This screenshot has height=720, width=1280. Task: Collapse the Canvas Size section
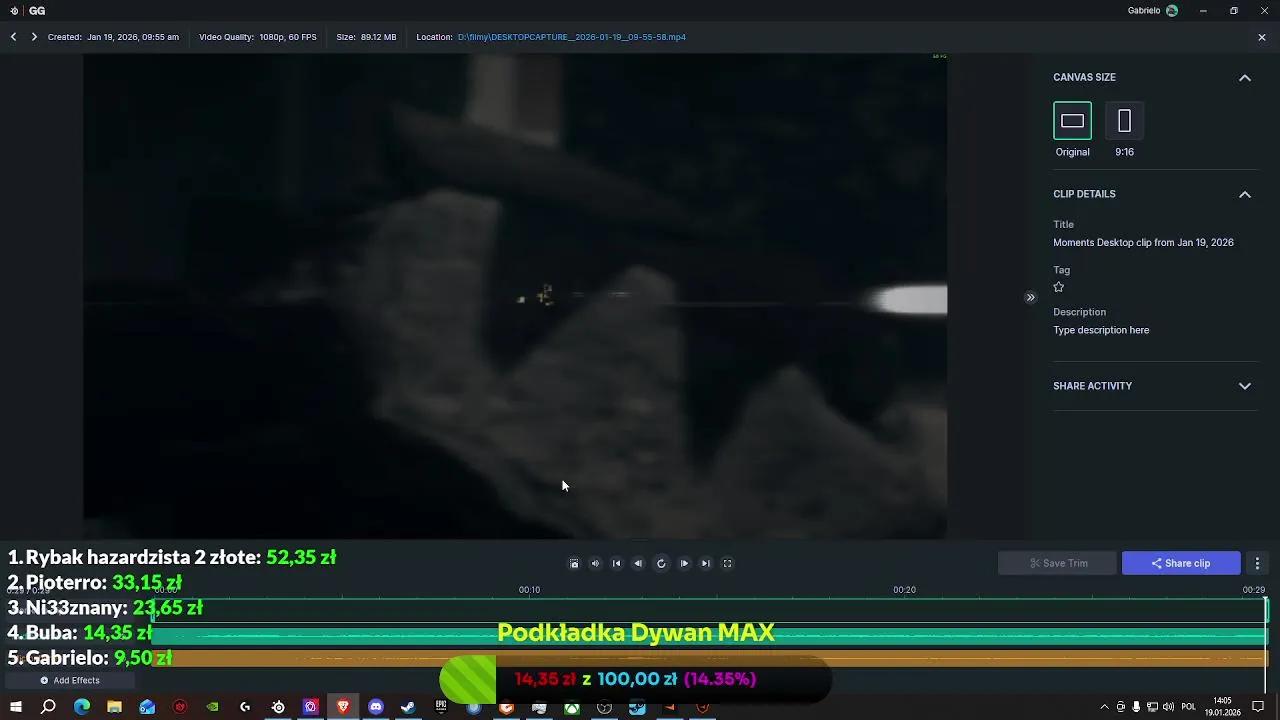(1245, 77)
